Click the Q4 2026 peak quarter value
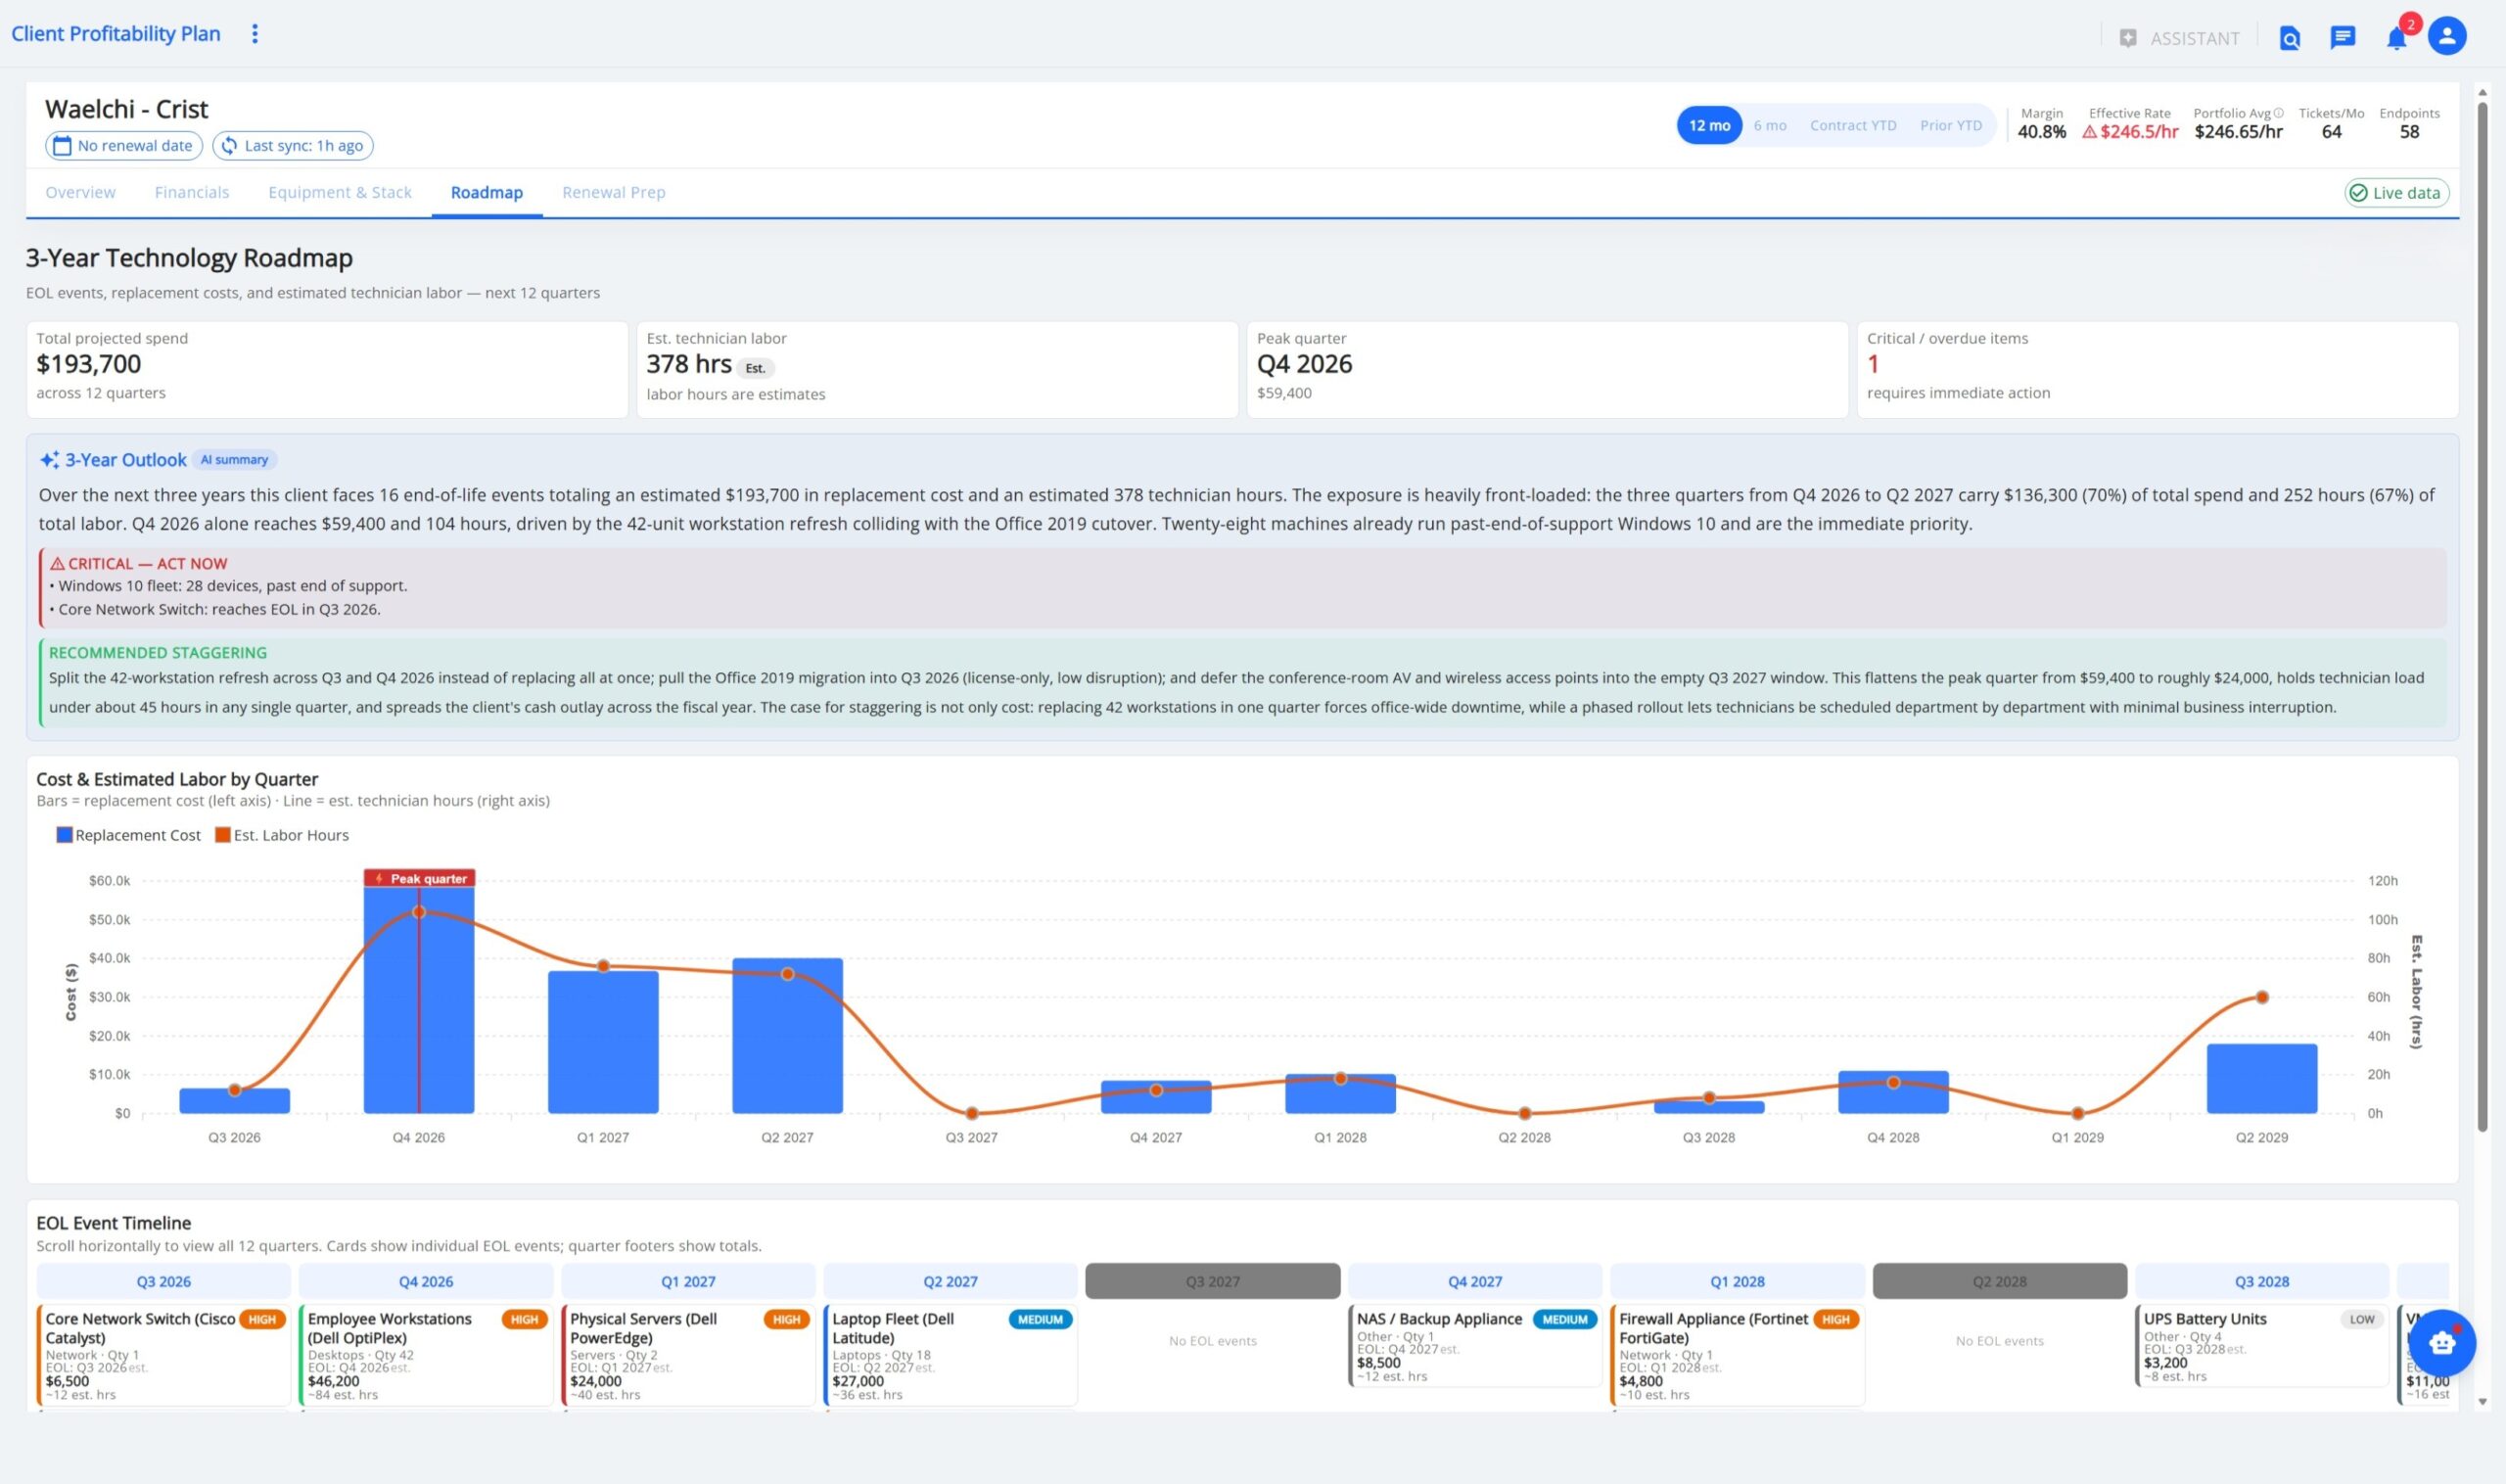The width and height of the screenshot is (2506, 1484). click(1304, 364)
